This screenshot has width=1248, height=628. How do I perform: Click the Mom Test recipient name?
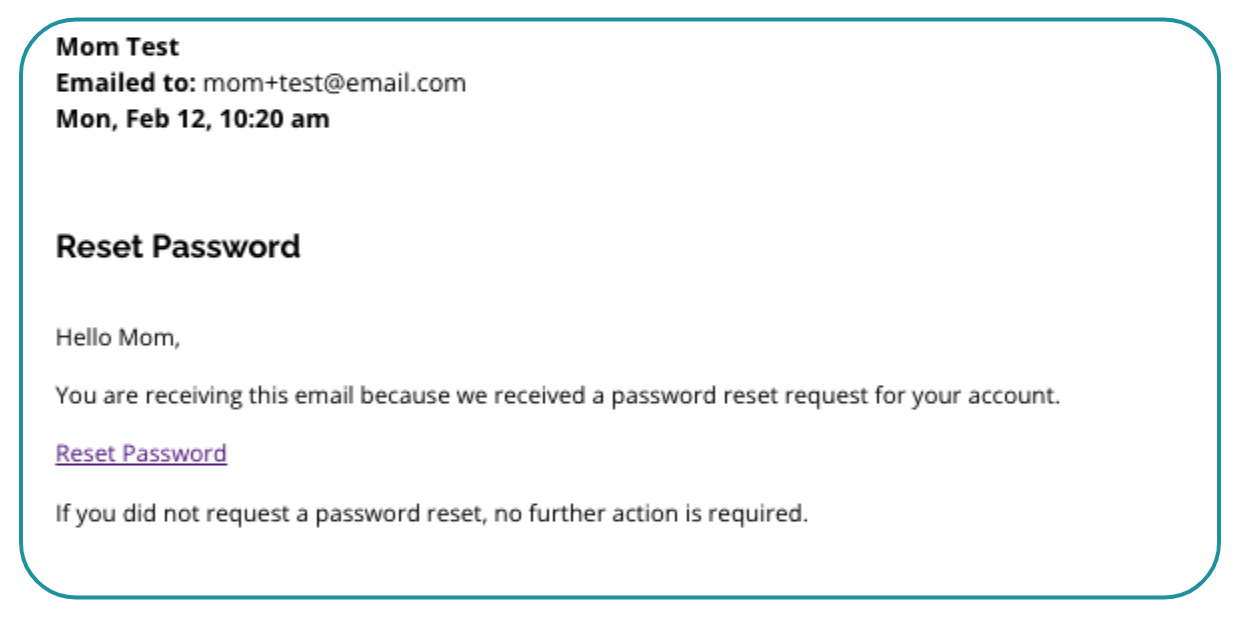[x=117, y=47]
